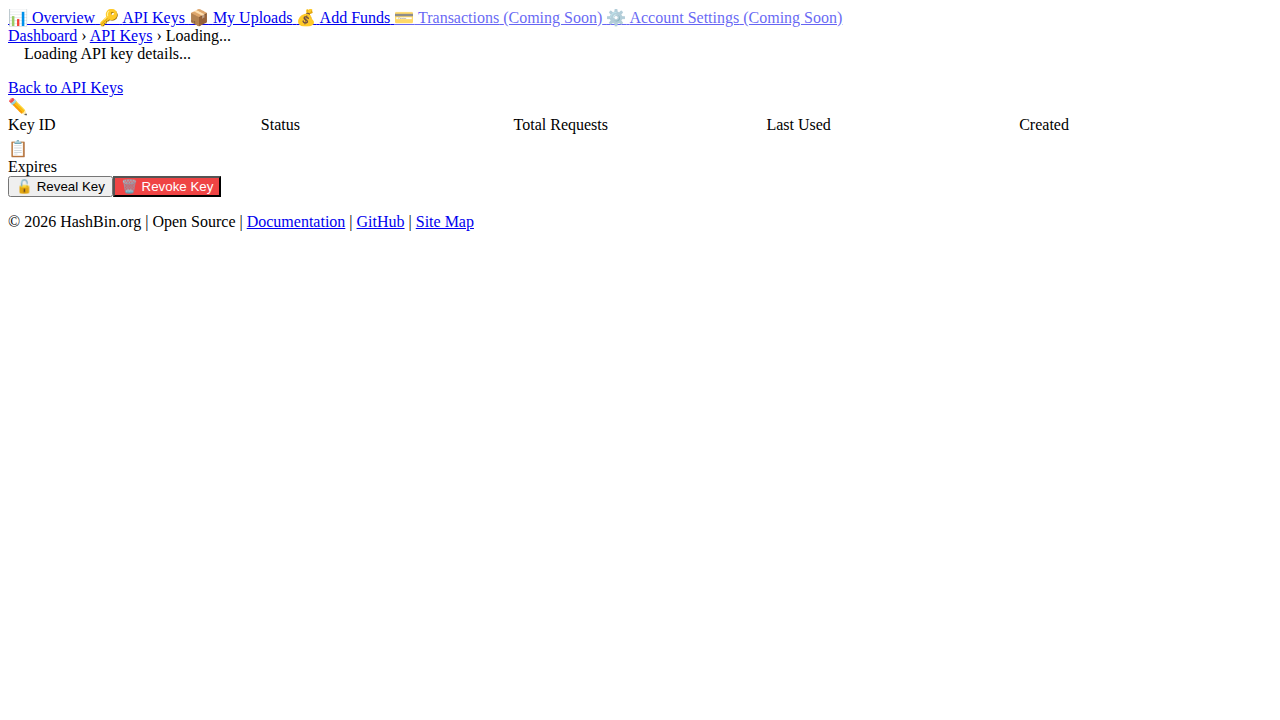
Task: Open the Add Funds page
Action: pos(344,18)
